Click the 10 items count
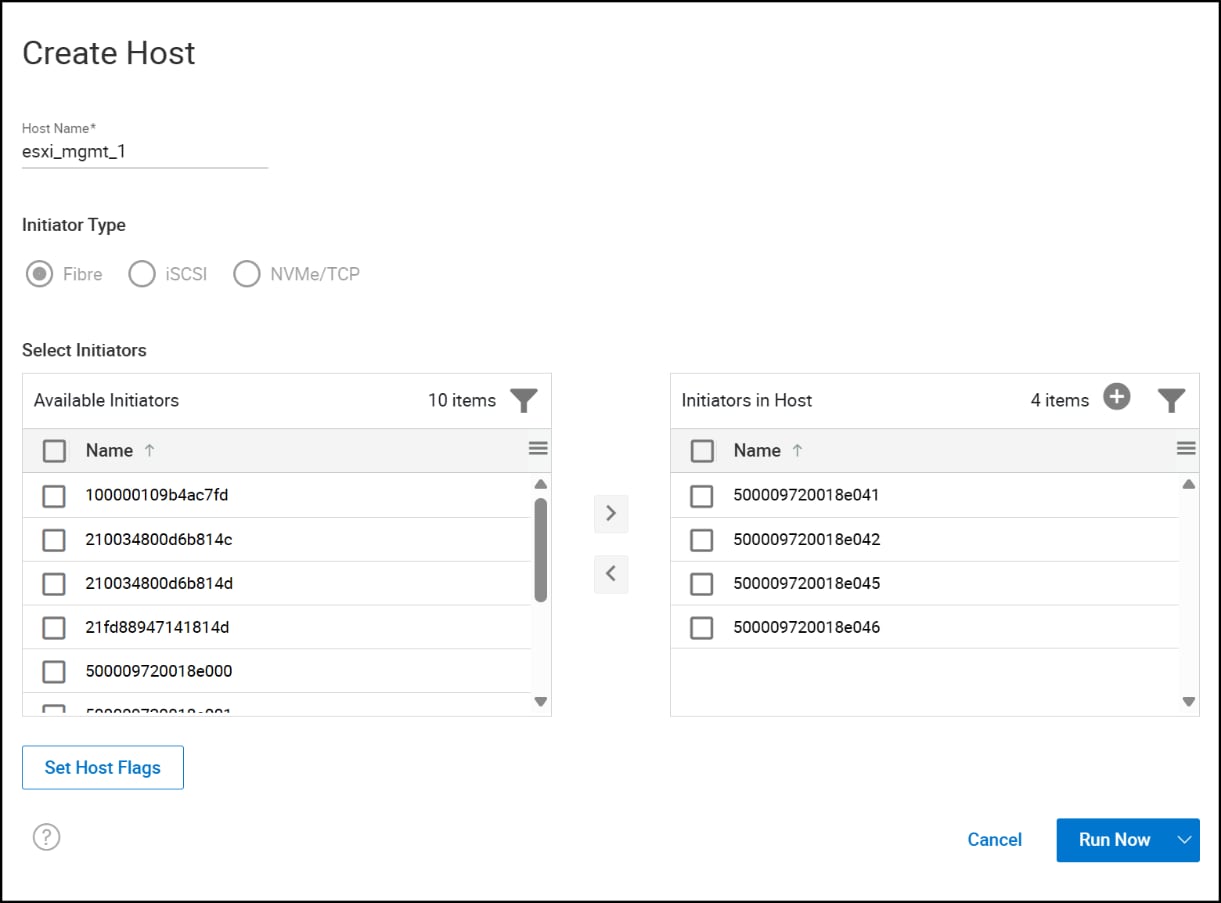 click(462, 400)
